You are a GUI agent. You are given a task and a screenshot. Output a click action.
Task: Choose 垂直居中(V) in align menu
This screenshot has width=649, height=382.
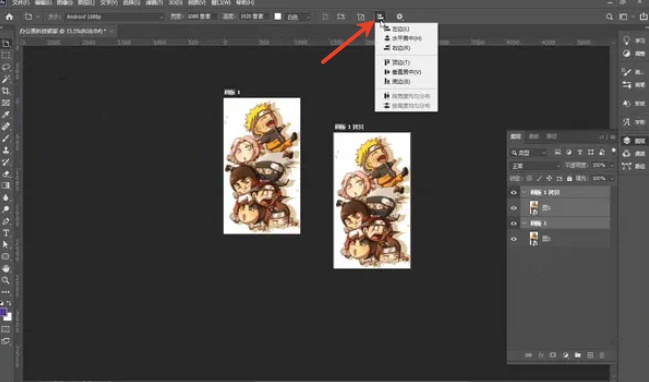click(x=406, y=72)
